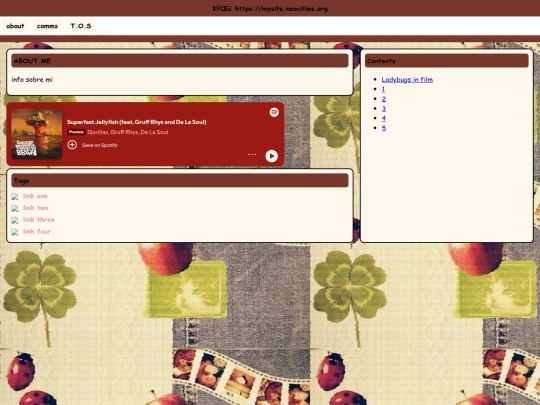The width and height of the screenshot is (540, 405).
Task: Open contents link 1
Action: pyautogui.click(x=383, y=89)
